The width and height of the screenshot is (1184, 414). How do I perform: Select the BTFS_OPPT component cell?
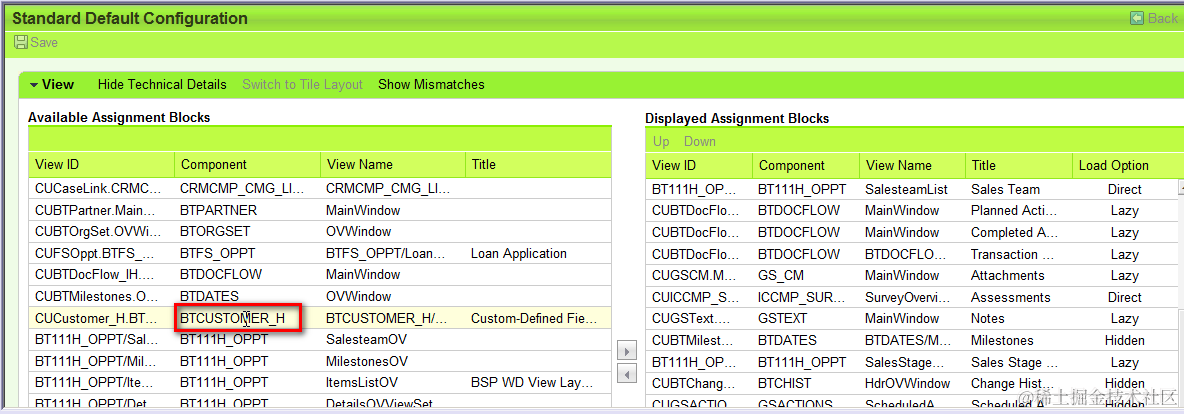click(247, 253)
